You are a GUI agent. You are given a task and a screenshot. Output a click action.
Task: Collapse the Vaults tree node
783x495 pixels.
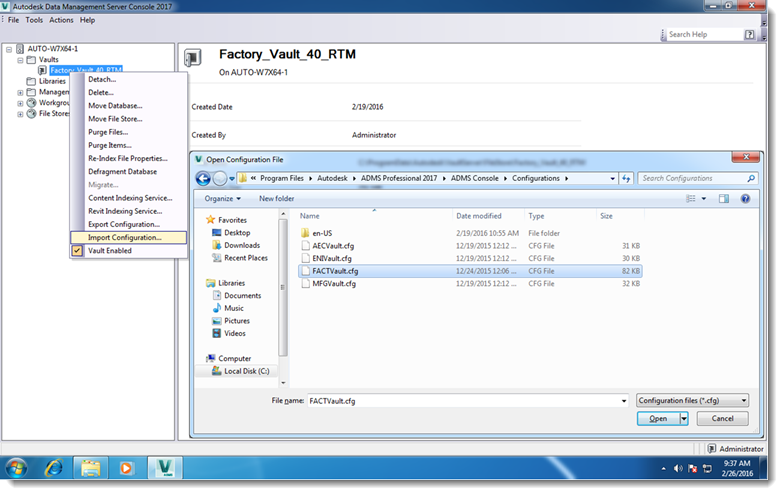pos(20,60)
